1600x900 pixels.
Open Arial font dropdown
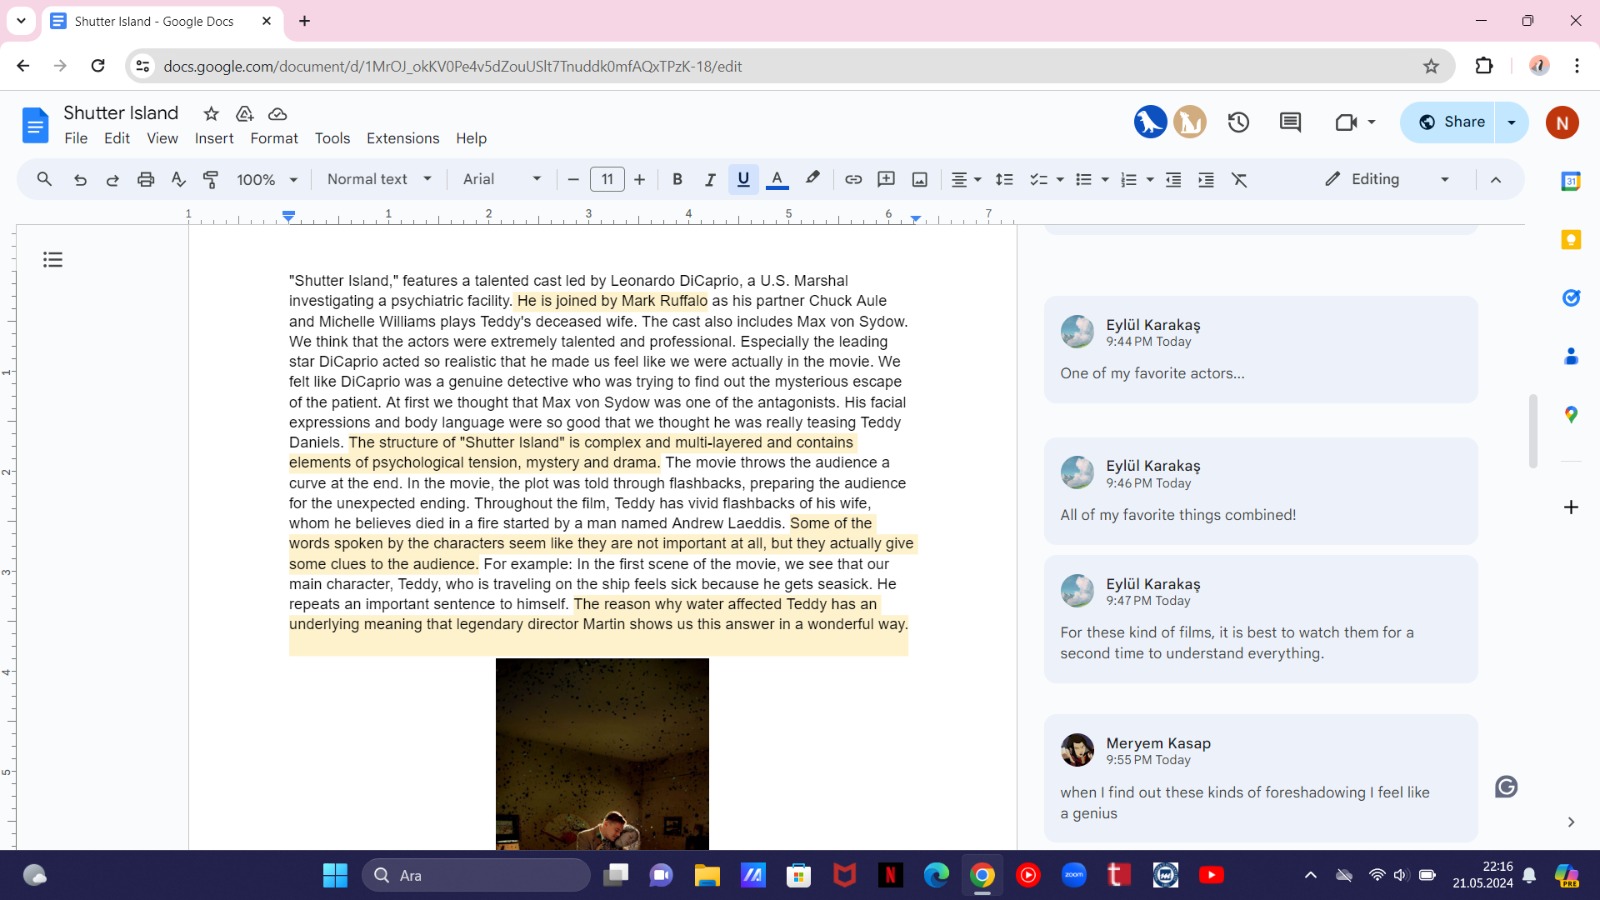pyautogui.click(x=502, y=179)
